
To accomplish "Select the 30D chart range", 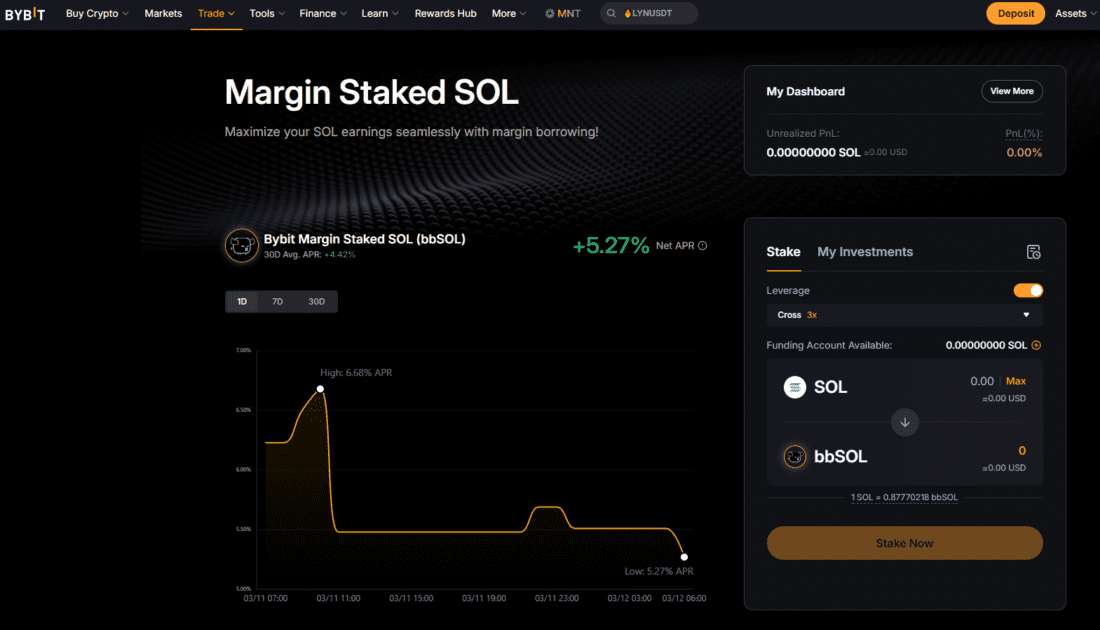I will point(316,301).
